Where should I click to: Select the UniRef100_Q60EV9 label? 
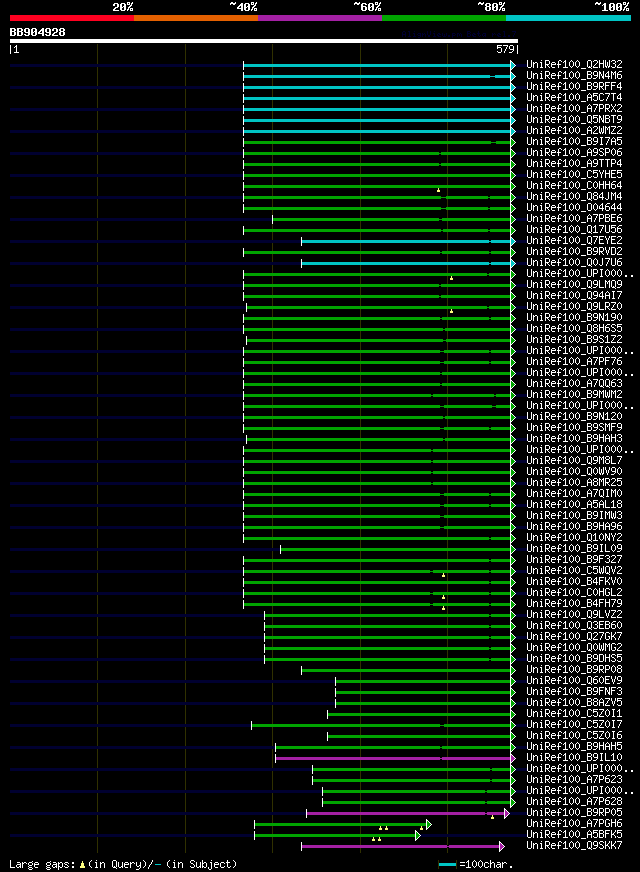click(574, 681)
